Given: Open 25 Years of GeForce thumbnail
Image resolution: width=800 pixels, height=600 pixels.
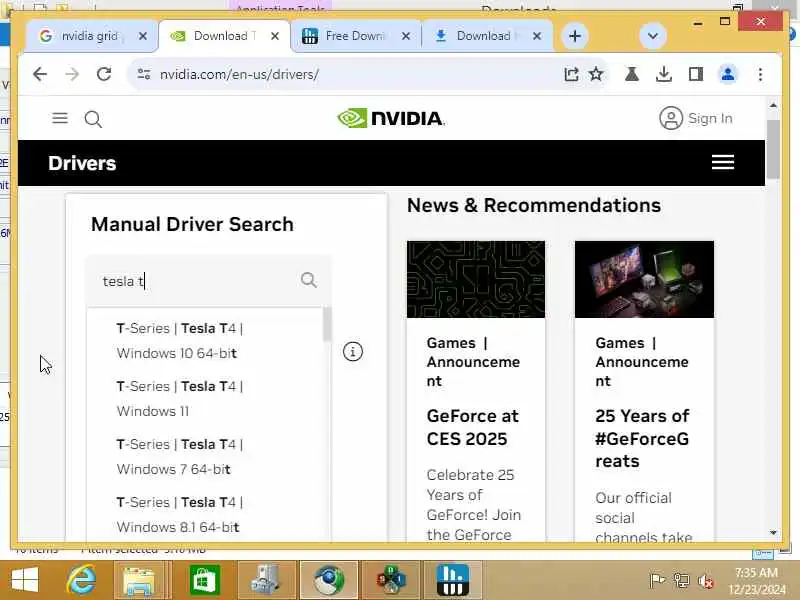Looking at the screenshot, I should 644,279.
